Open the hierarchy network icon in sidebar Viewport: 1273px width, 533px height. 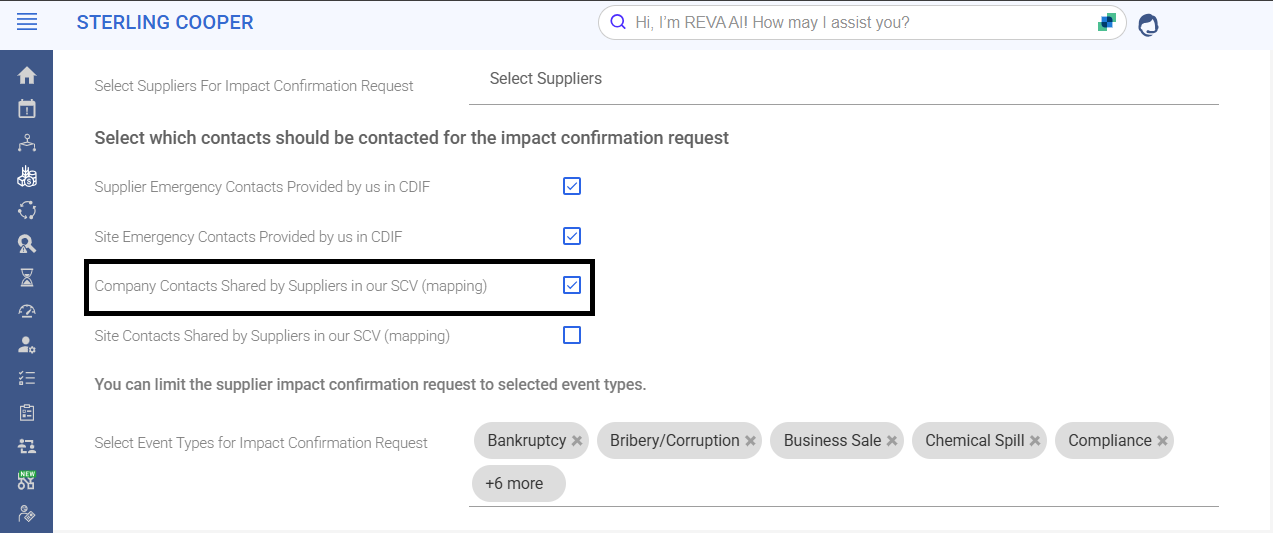[x=27, y=143]
